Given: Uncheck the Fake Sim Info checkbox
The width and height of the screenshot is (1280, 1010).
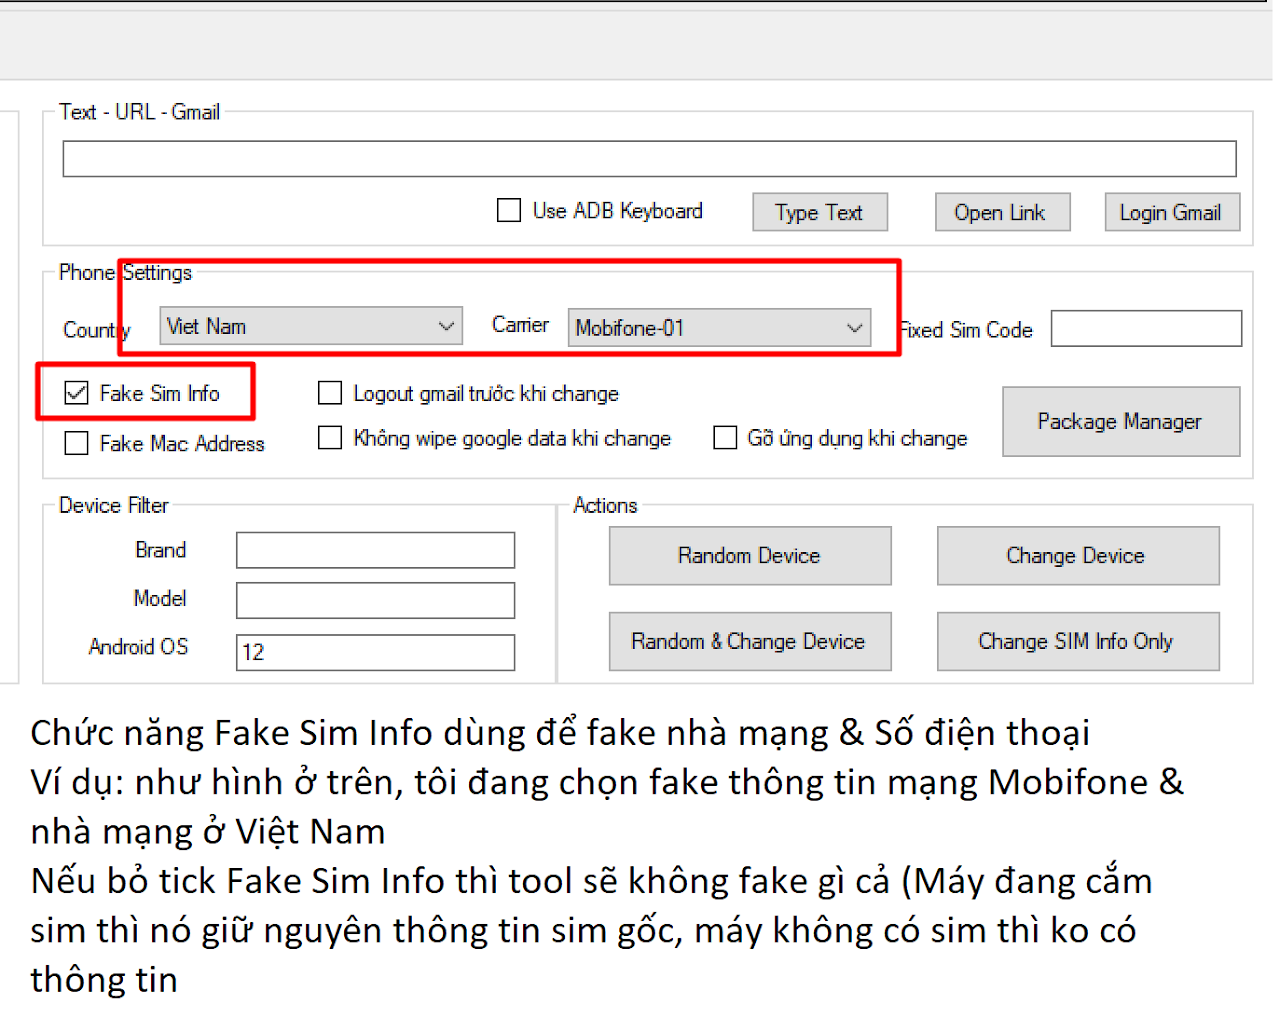Looking at the screenshot, I should coord(77,393).
